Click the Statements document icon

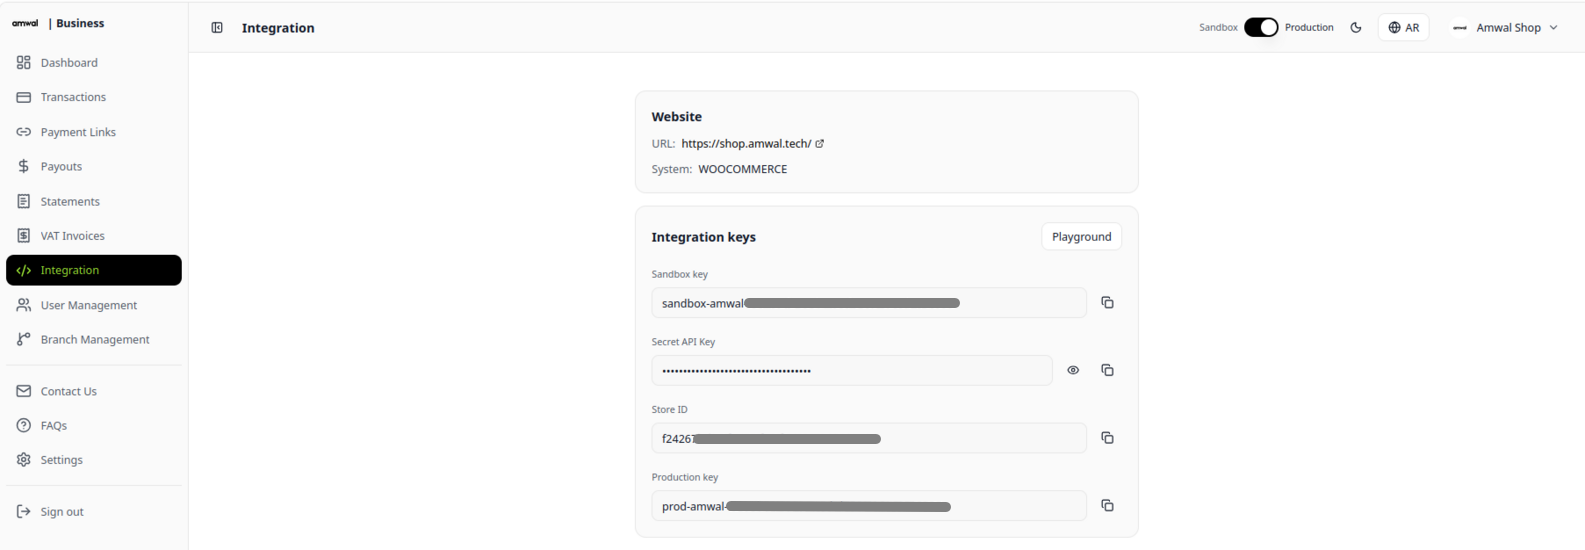pyautogui.click(x=24, y=201)
